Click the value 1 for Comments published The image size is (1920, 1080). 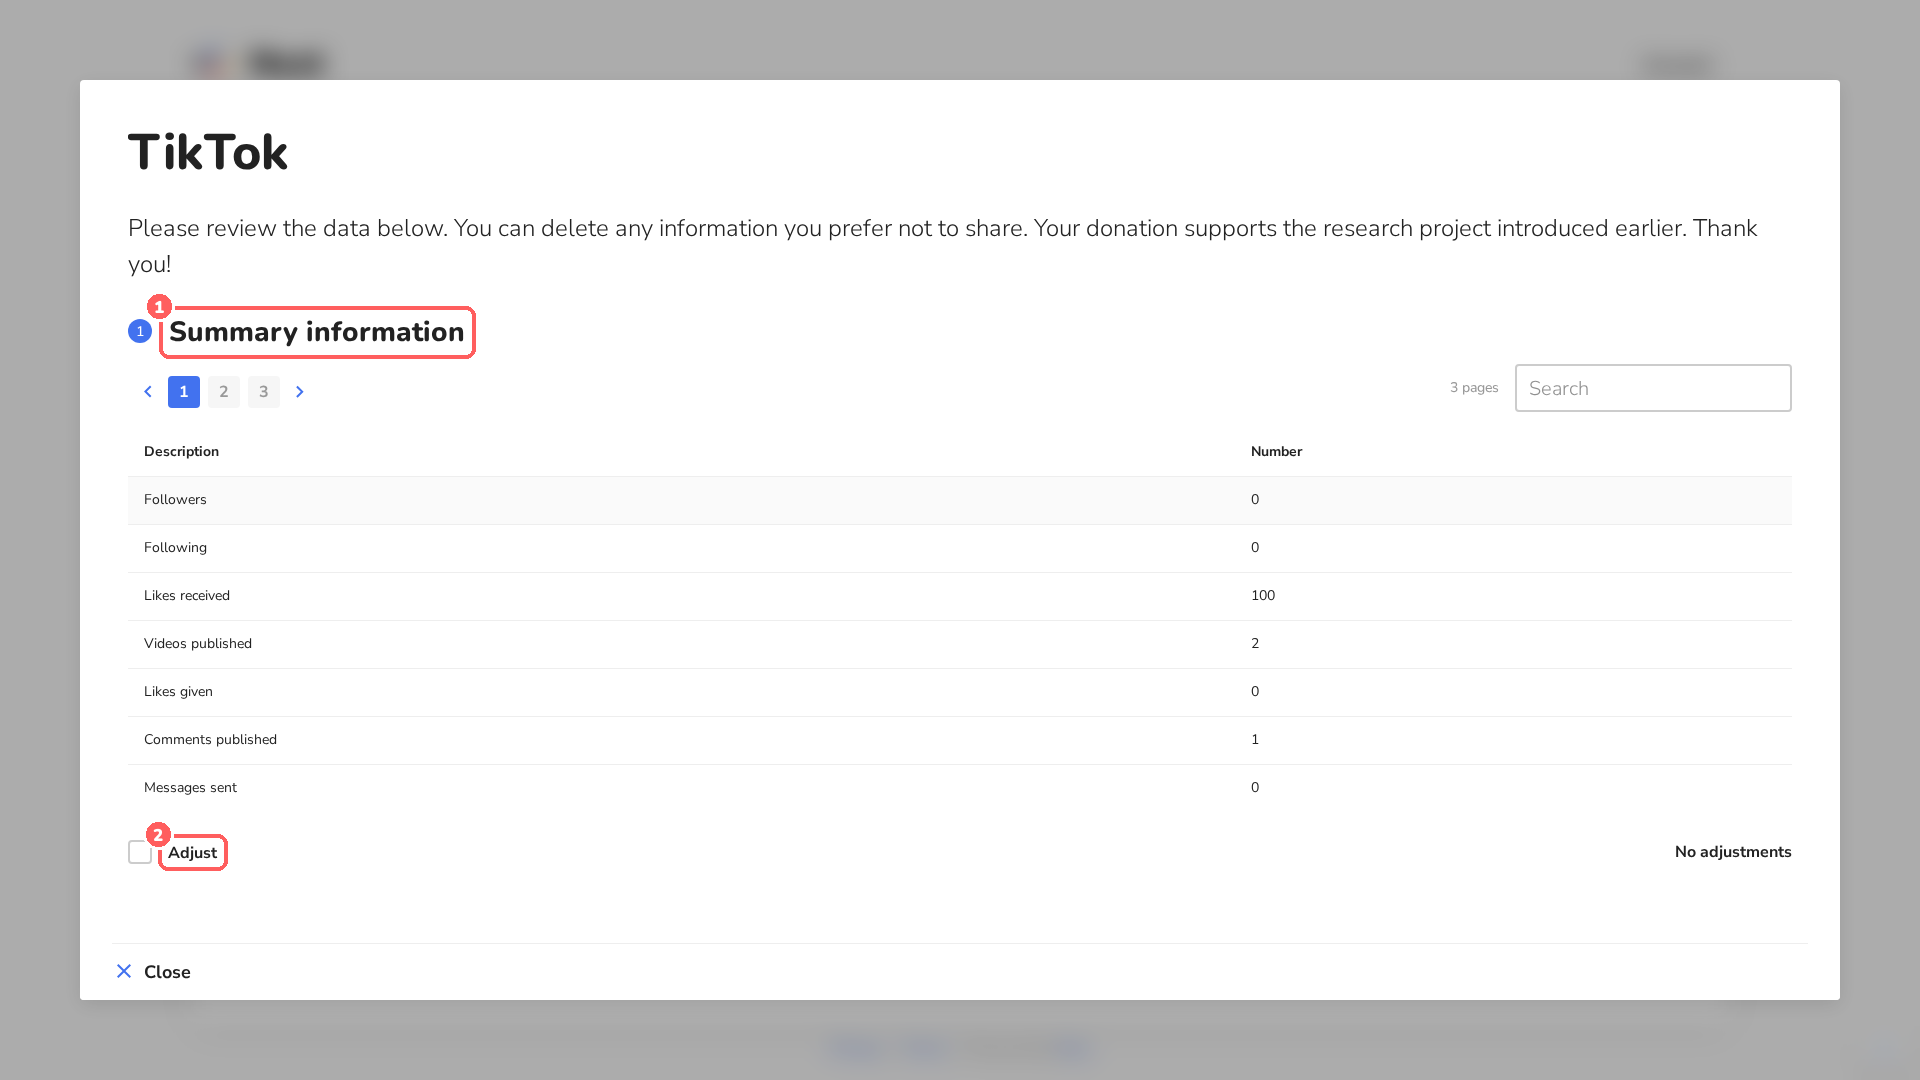tap(1255, 740)
